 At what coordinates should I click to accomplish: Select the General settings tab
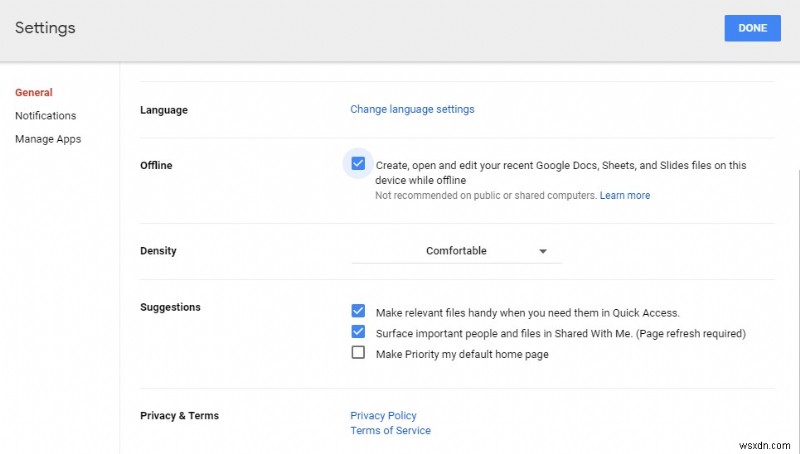(34, 92)
